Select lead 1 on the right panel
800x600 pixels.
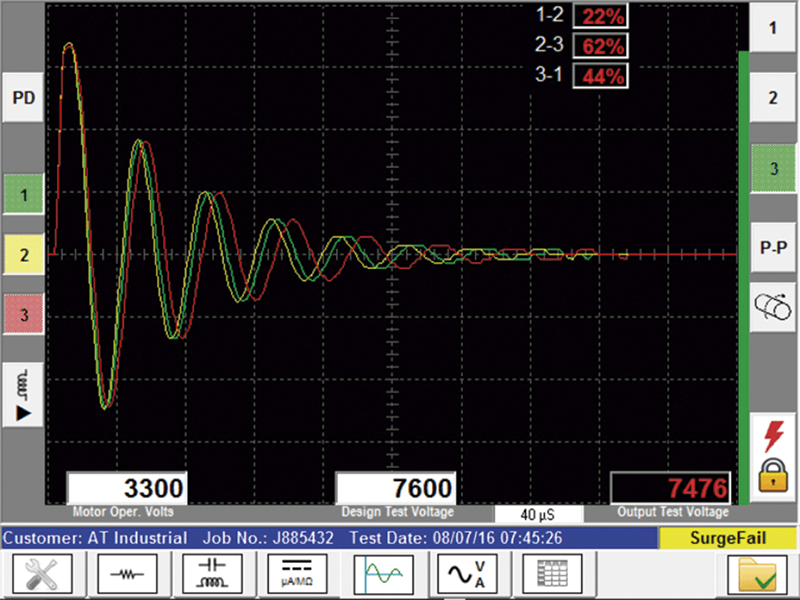(x=772, y=29)
